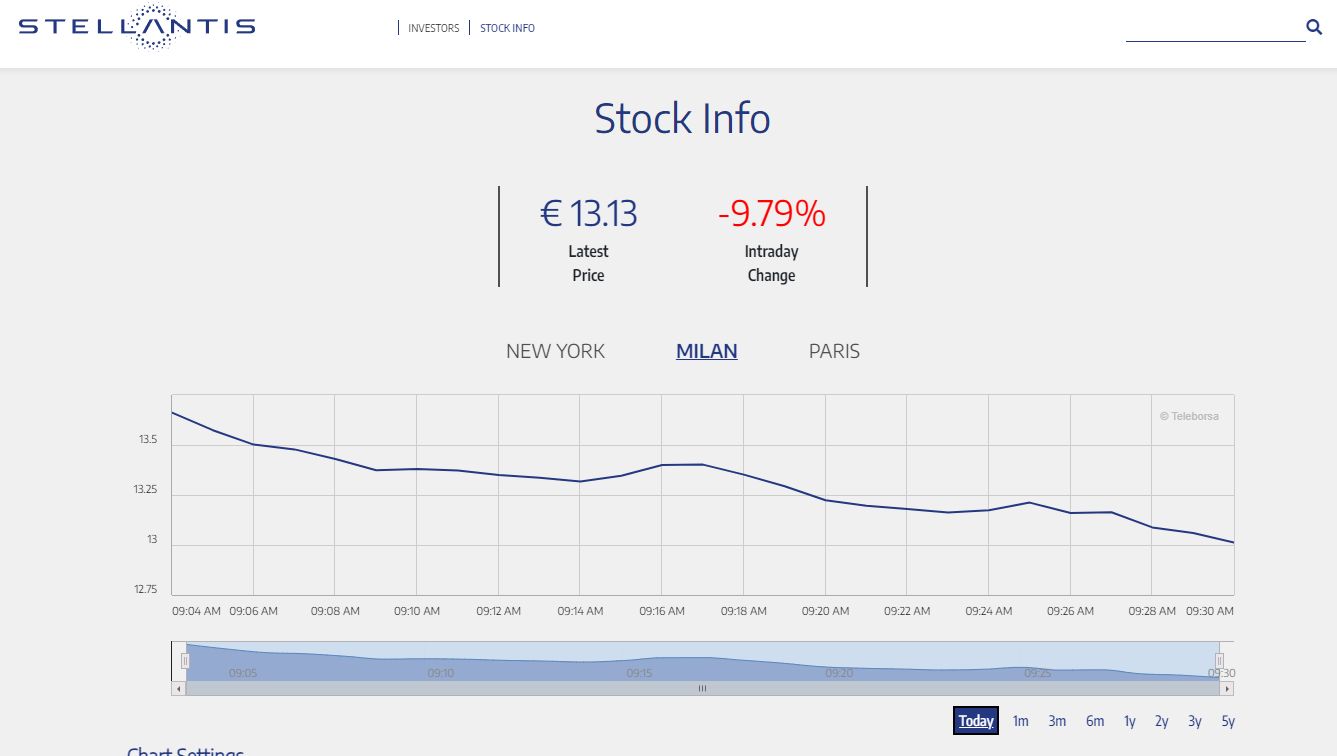
Task: Click the Stock Info page heading
Action: pyautogui.click(x=682, y=119)
